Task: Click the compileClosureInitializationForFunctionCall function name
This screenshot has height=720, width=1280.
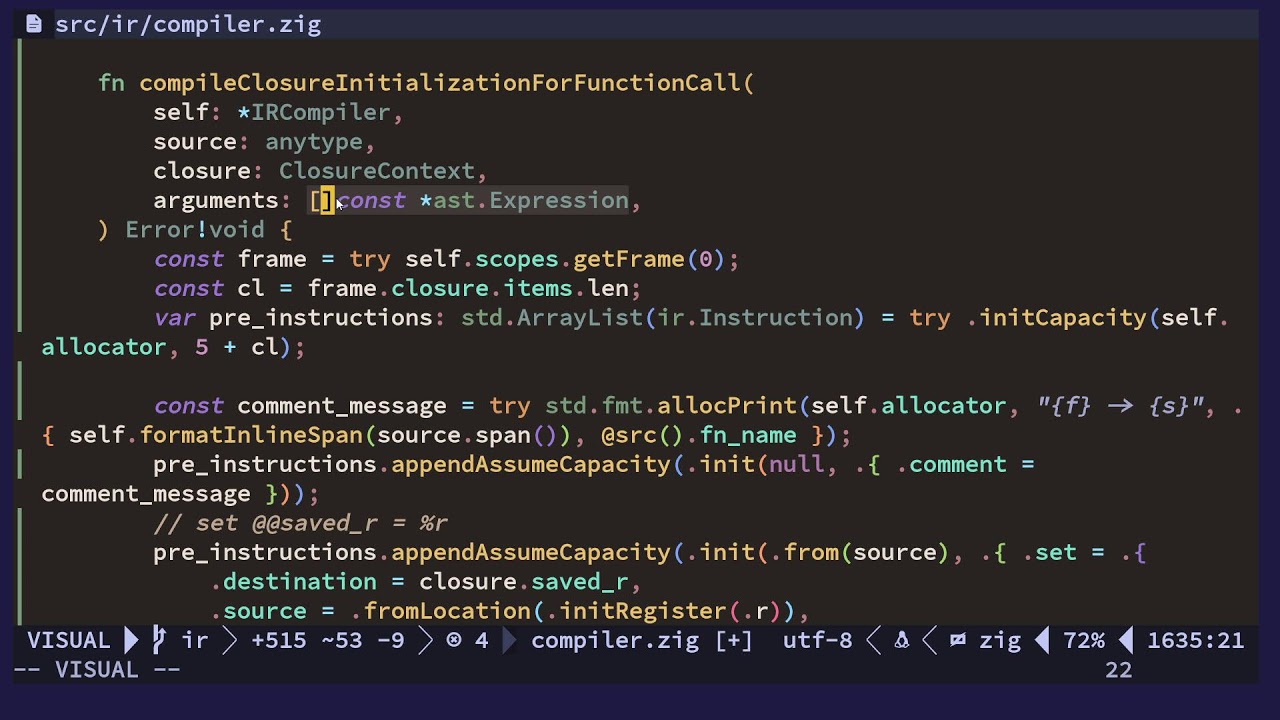Action: 440,83
